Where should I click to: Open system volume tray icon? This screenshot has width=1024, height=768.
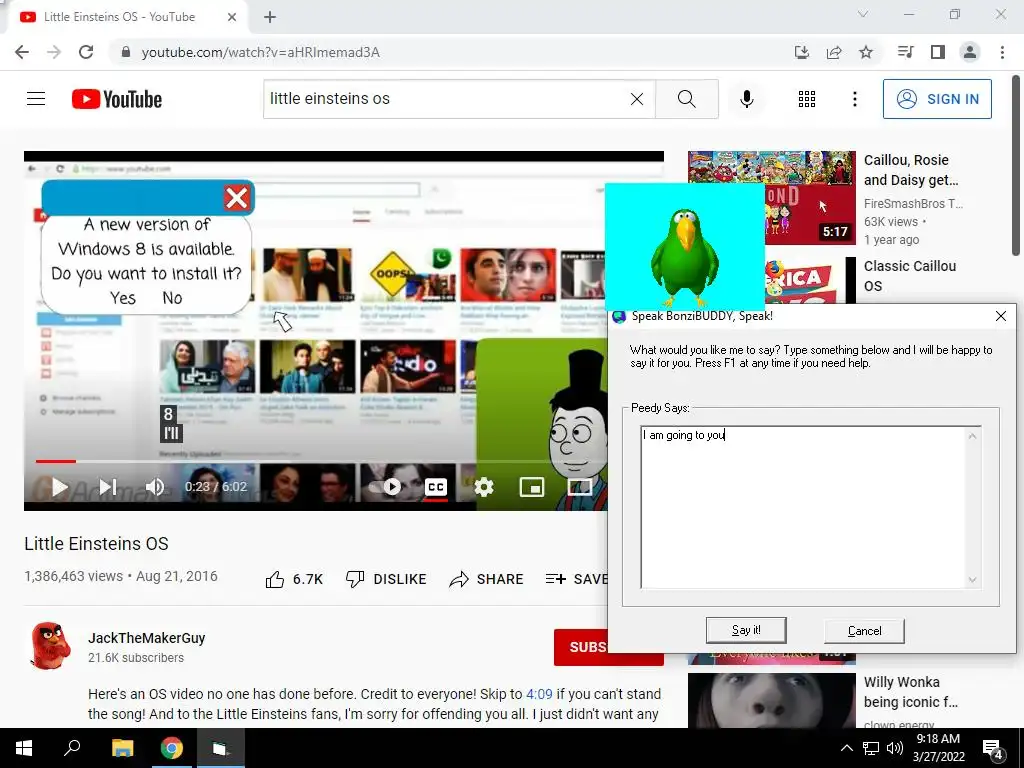point(895,748)
